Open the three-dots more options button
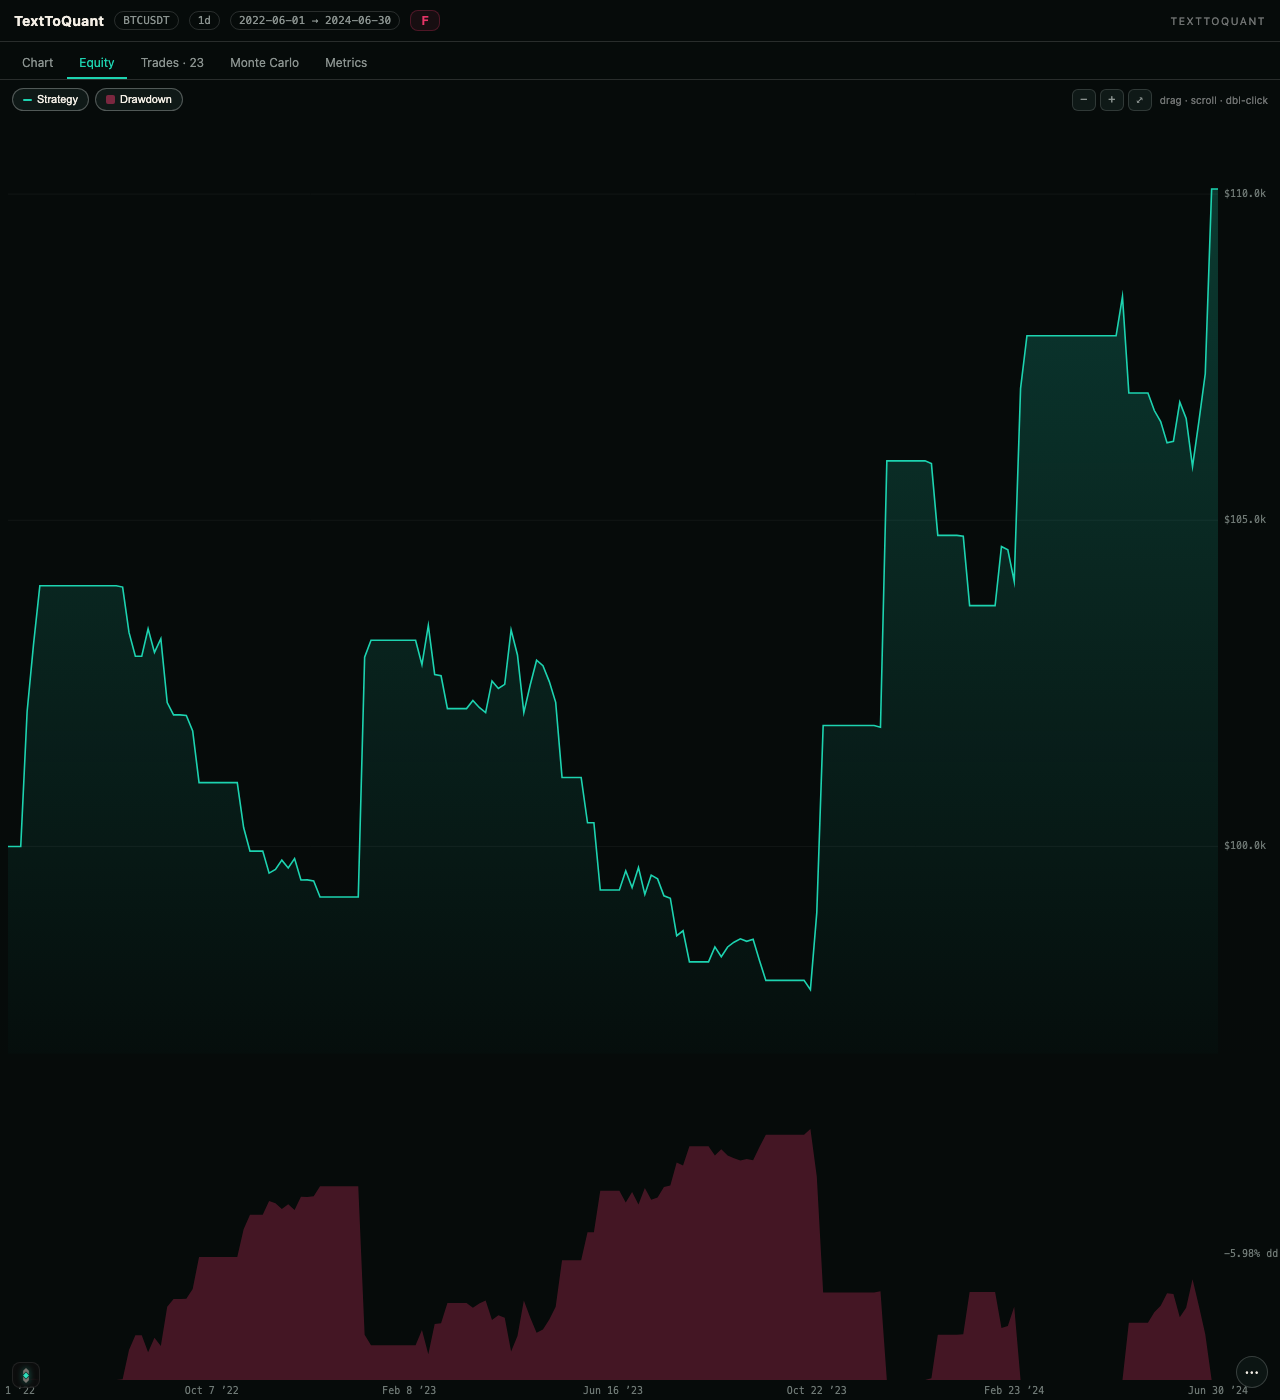The height and width of the screenshot is (1400, 1280). click(x=1252, y=1373)
